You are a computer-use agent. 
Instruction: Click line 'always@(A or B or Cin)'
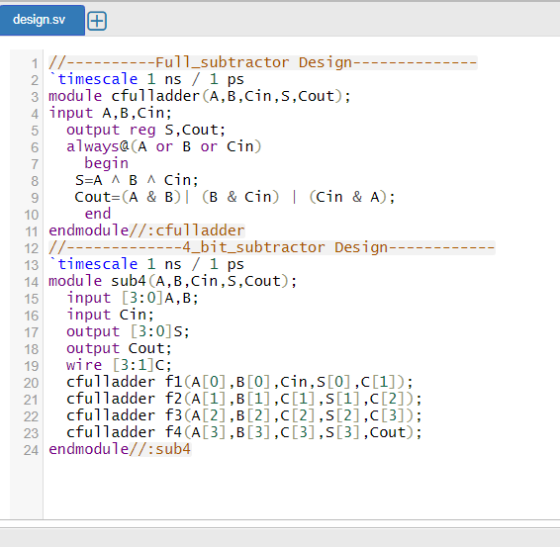click(164, 146)
